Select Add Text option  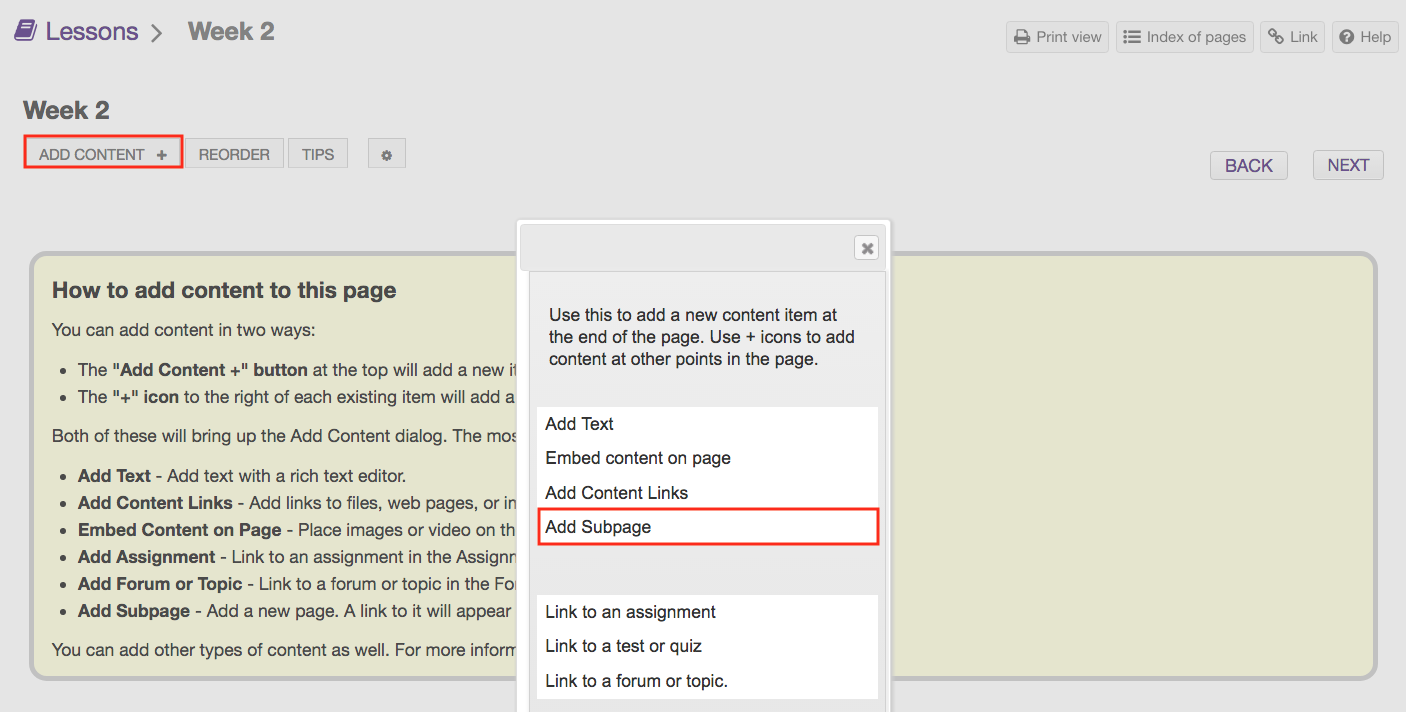[580, 424]
